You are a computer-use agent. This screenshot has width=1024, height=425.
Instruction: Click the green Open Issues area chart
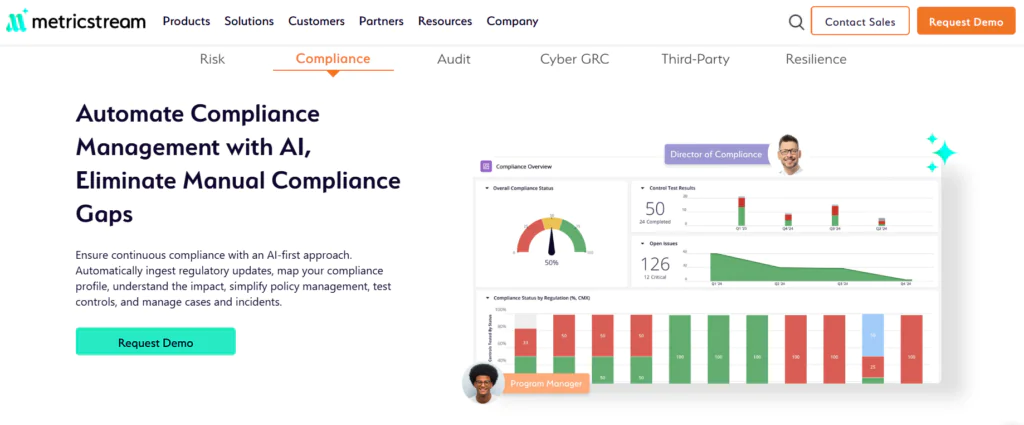tap(810, 267)
